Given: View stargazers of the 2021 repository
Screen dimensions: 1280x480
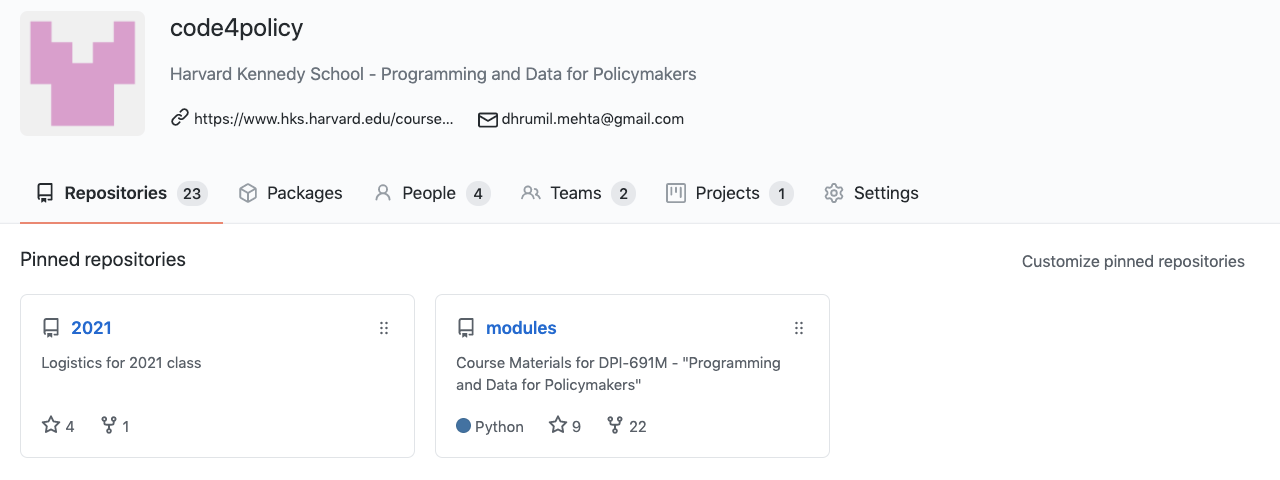Looking at the screenshot, I should click(x=58, y=426).
